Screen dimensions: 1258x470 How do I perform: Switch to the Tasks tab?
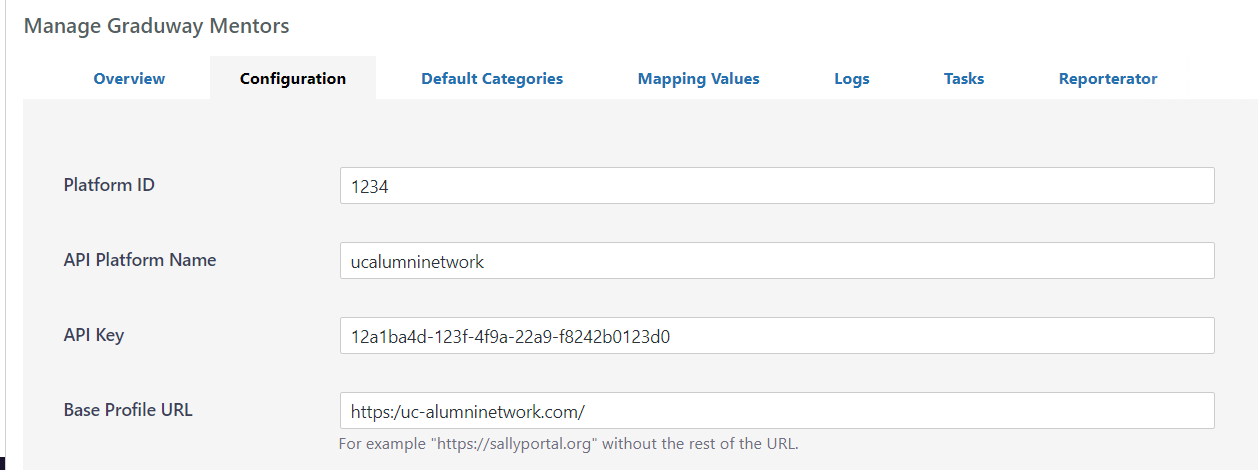(963, 78)
